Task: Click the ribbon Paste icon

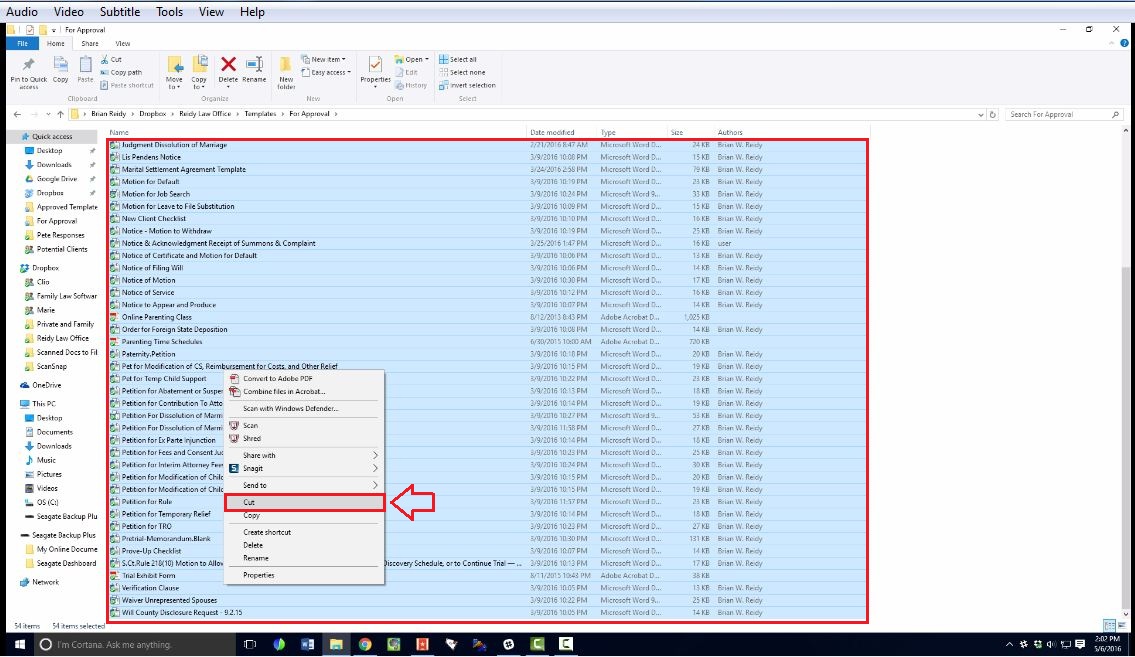Action: [x=85, y=64]
